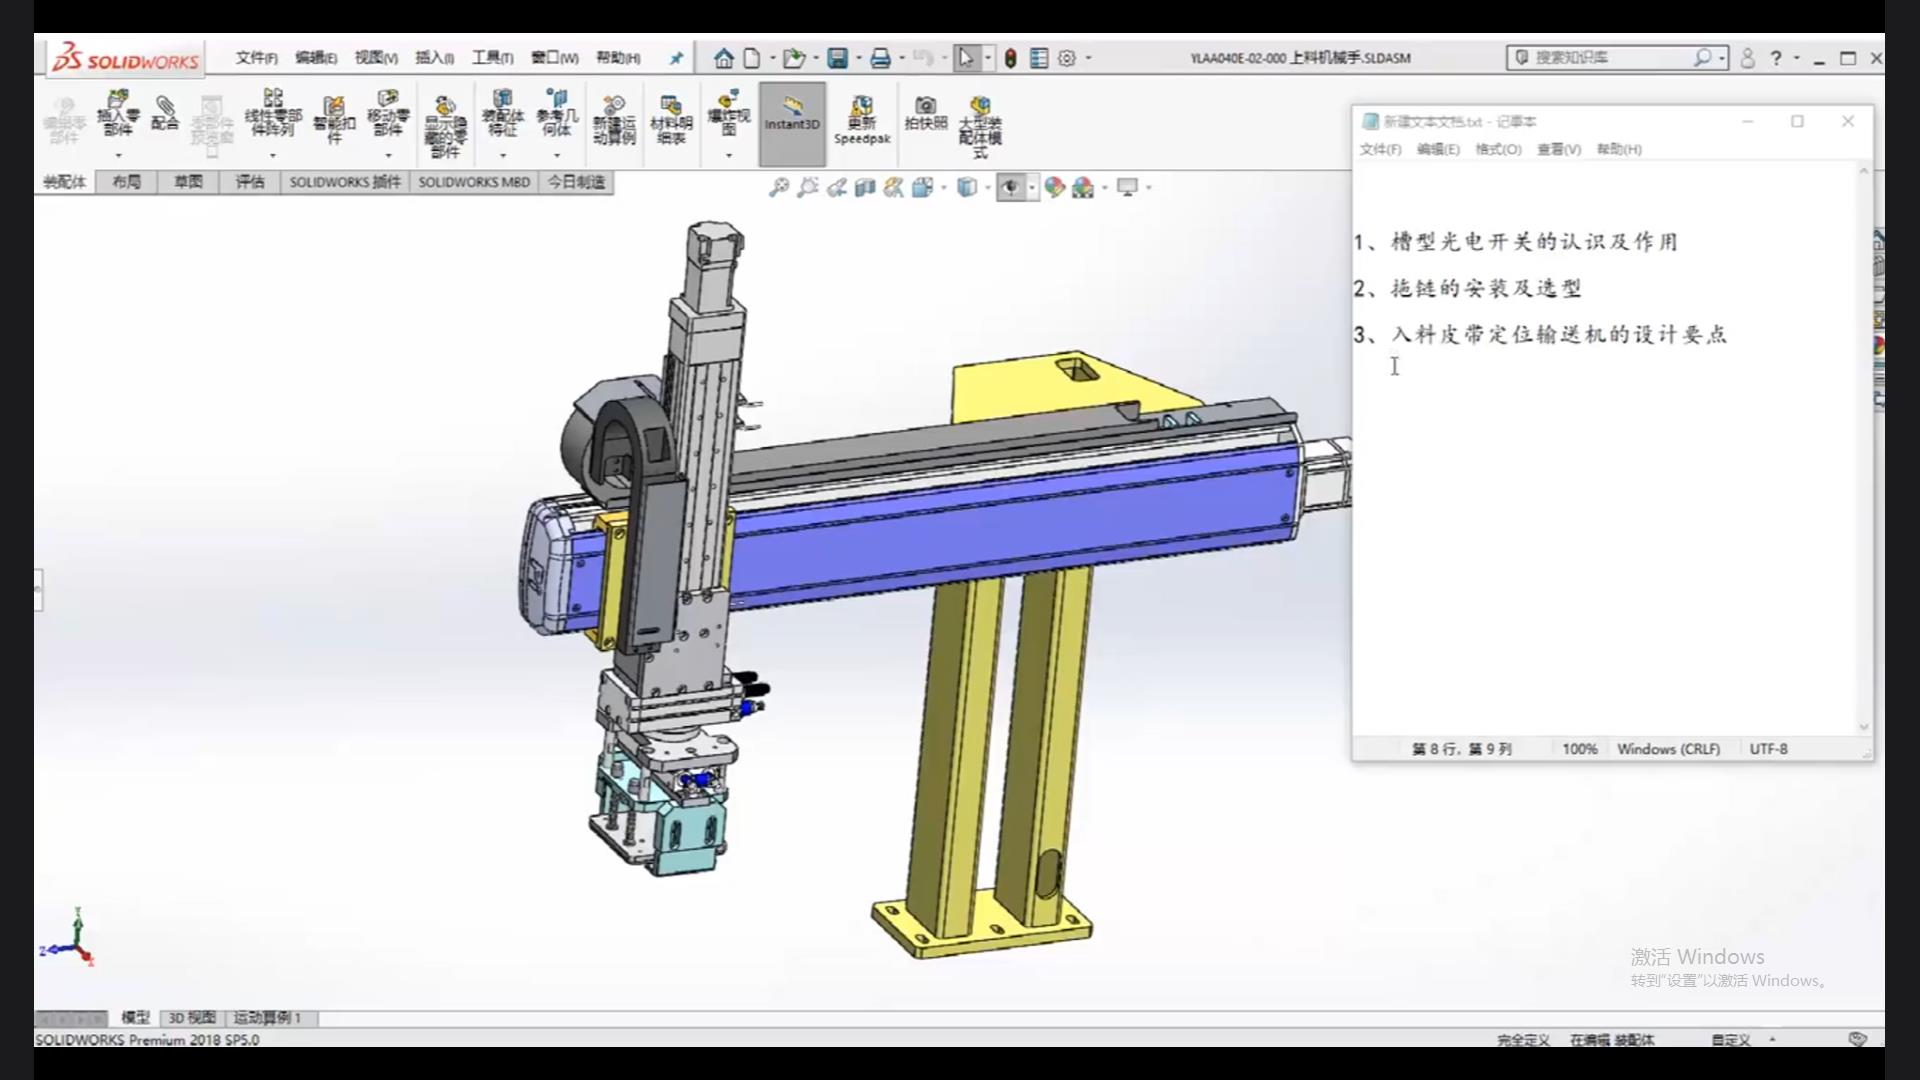Click the Section View icon in view toolbar

pyautogui.click(x=865, y=187)
